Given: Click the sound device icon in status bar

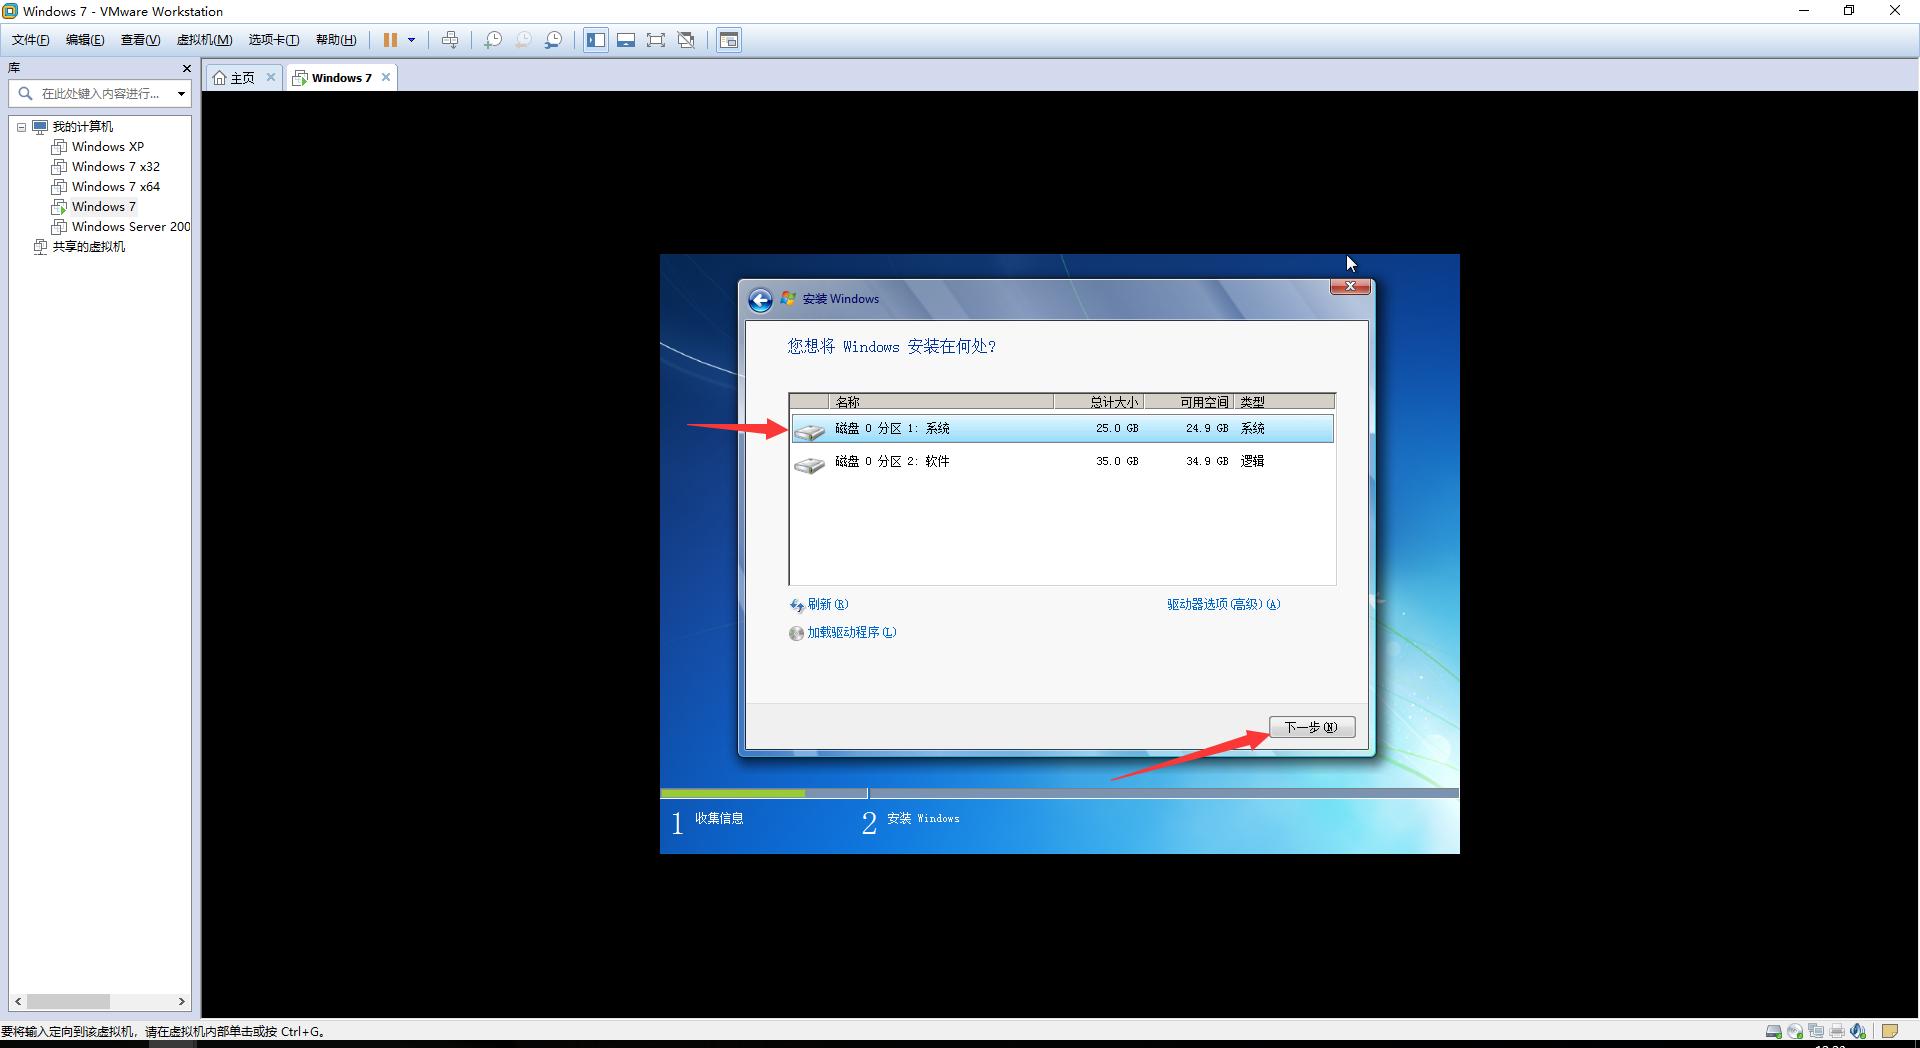Looking at the screenshot, I should [x=1858, y=1031].
